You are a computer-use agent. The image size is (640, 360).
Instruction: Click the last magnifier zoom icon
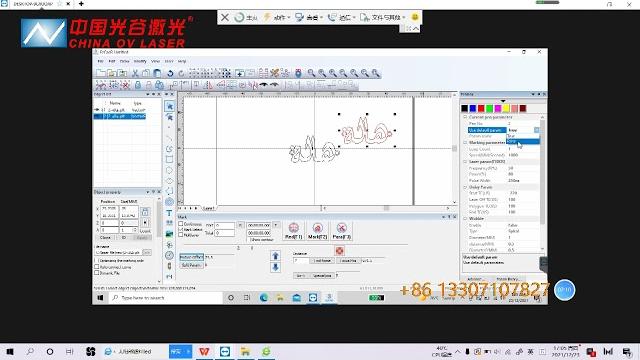[x=376, y=73]
